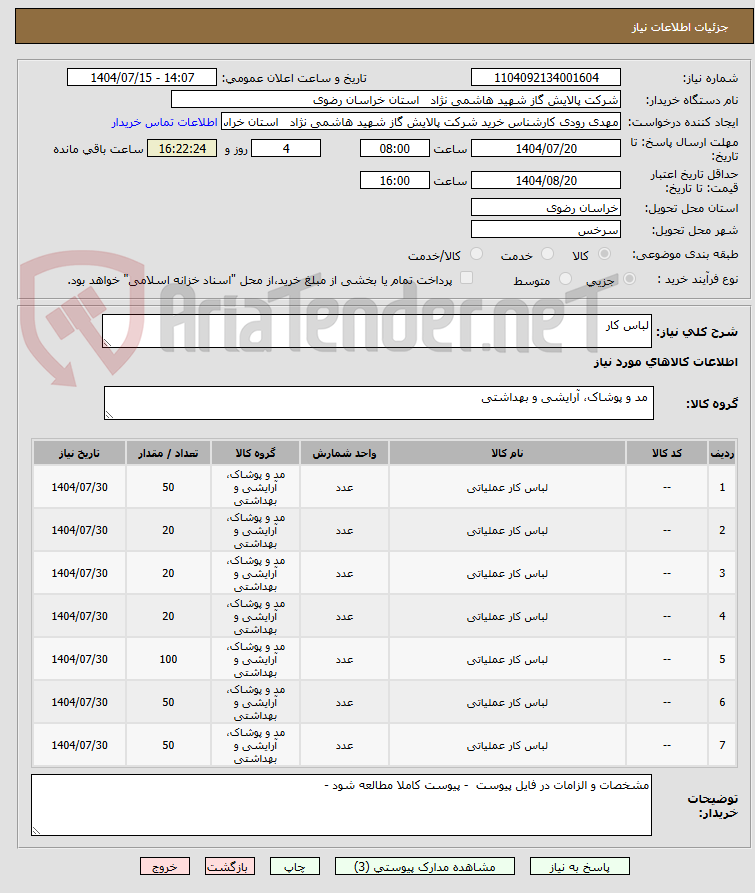Click the need number field 1104092134001604
The image size is (755, 893).
(x=545, y=77)
